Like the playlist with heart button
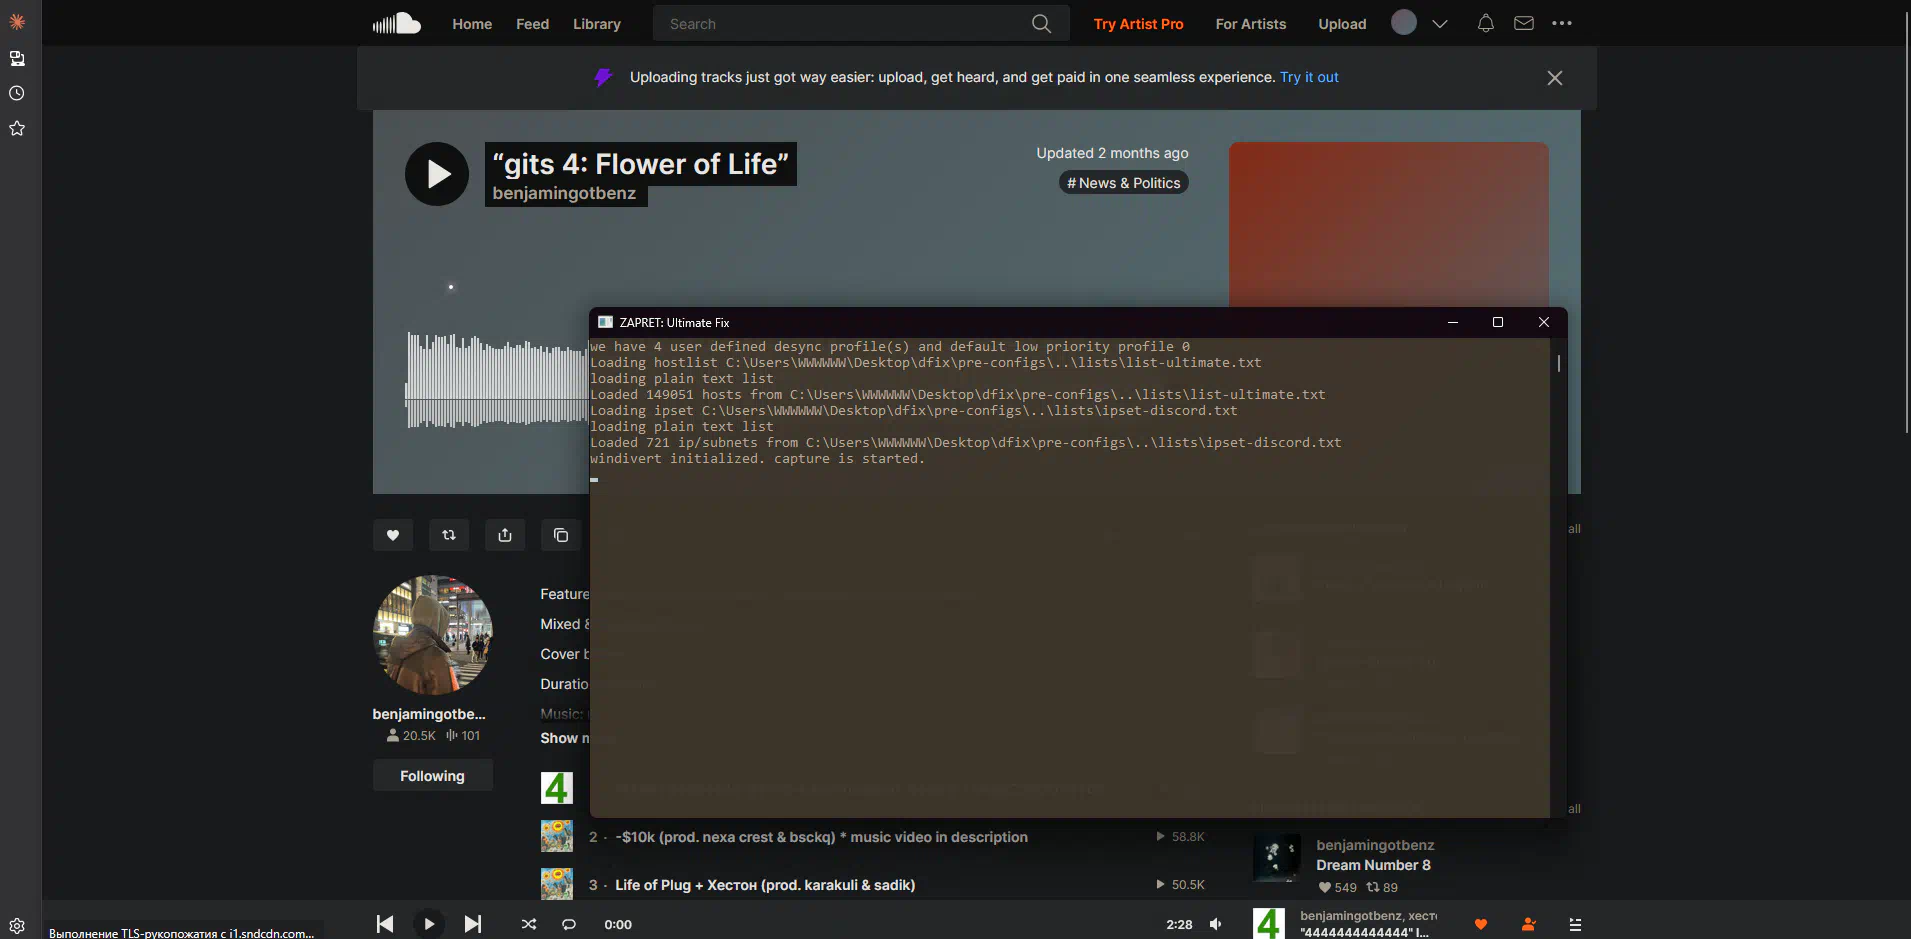 pyautogui.click(x=393, y=535)
